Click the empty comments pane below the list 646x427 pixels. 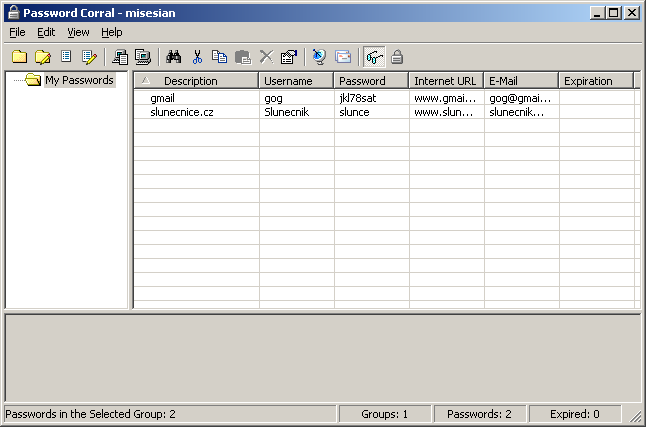pyautogui.click(x=323, y=357)
